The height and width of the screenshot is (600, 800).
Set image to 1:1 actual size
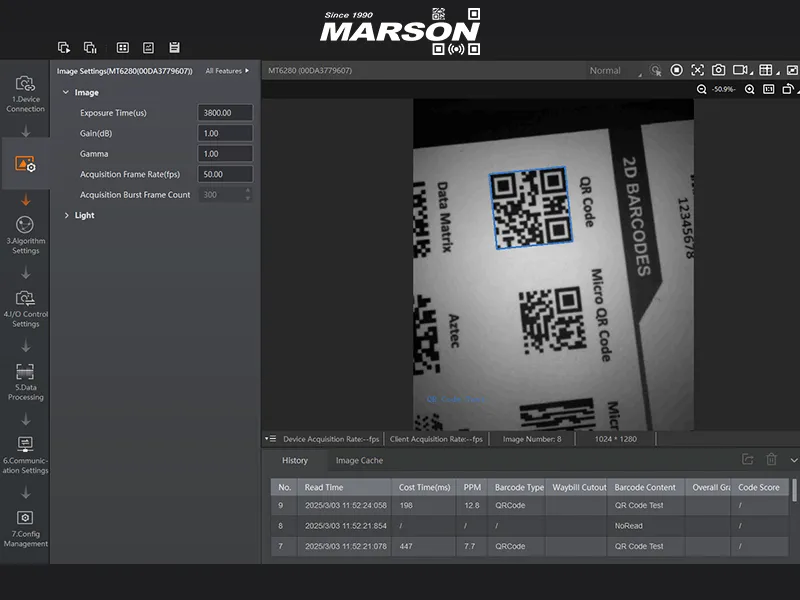point(768,89)
